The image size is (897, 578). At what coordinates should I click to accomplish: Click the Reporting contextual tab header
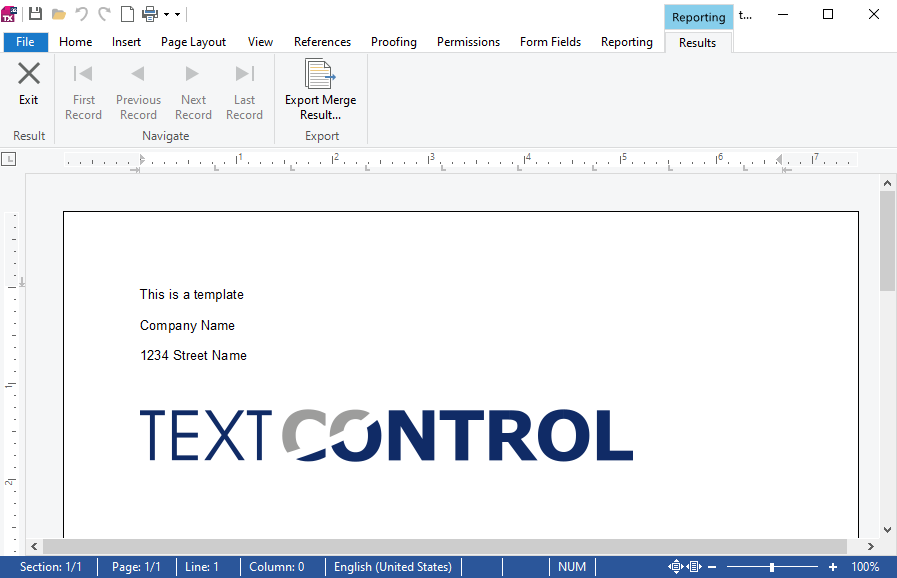tap(698, 17)
